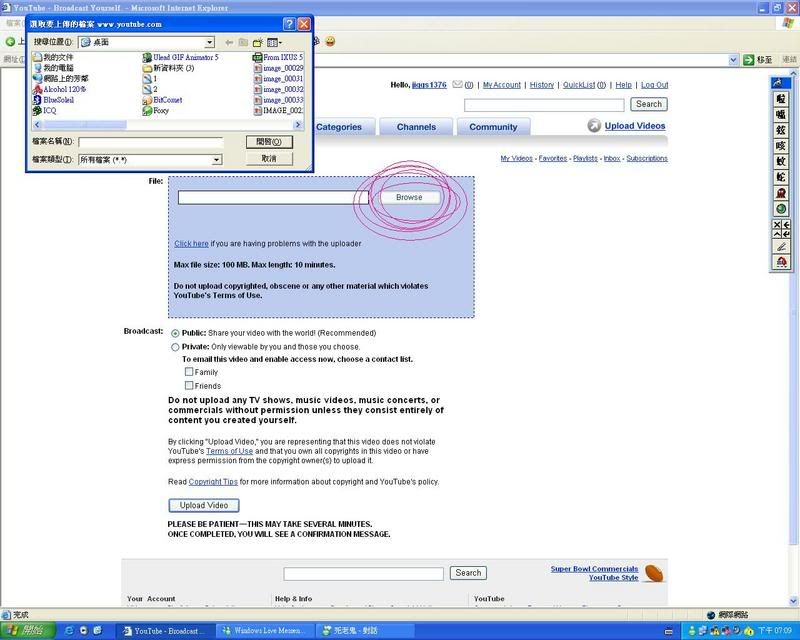The height and width of the screenshot is (640, 800).
Task: Click the 取消 cancel button in dialog
Action: click(269, 159)
